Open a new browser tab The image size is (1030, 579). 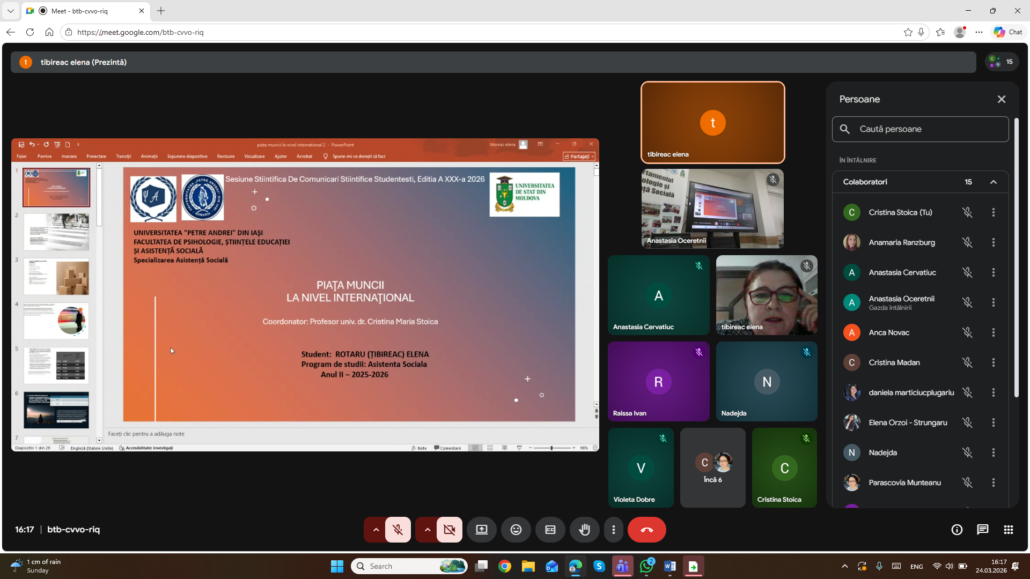[x=161, y=11]
